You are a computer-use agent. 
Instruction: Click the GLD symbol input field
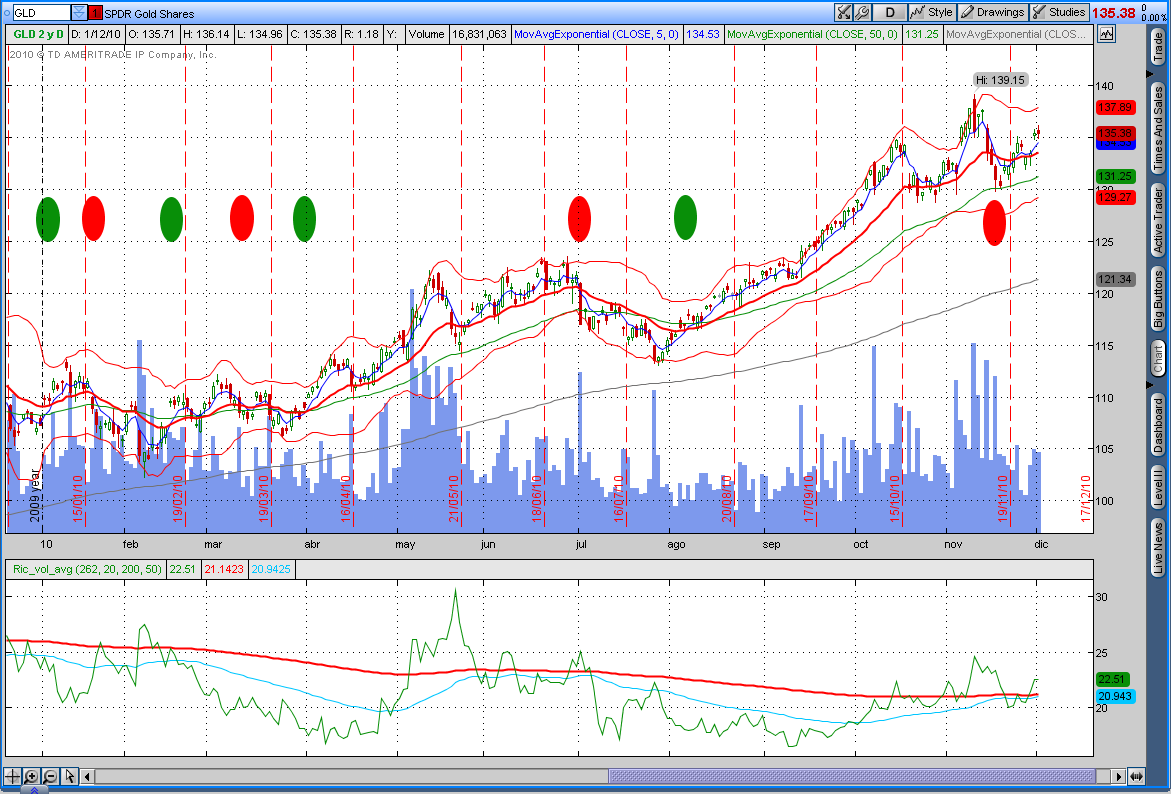[x=40, y=13]
